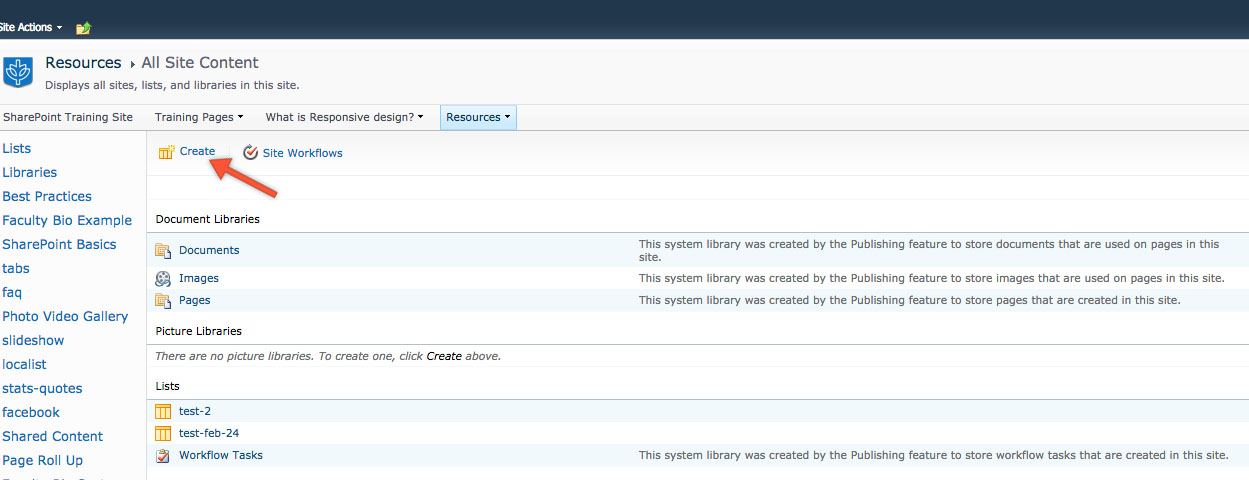Click the Create icon in toolbar
The image size is (1249, 480).
click(x=166, y=152)
